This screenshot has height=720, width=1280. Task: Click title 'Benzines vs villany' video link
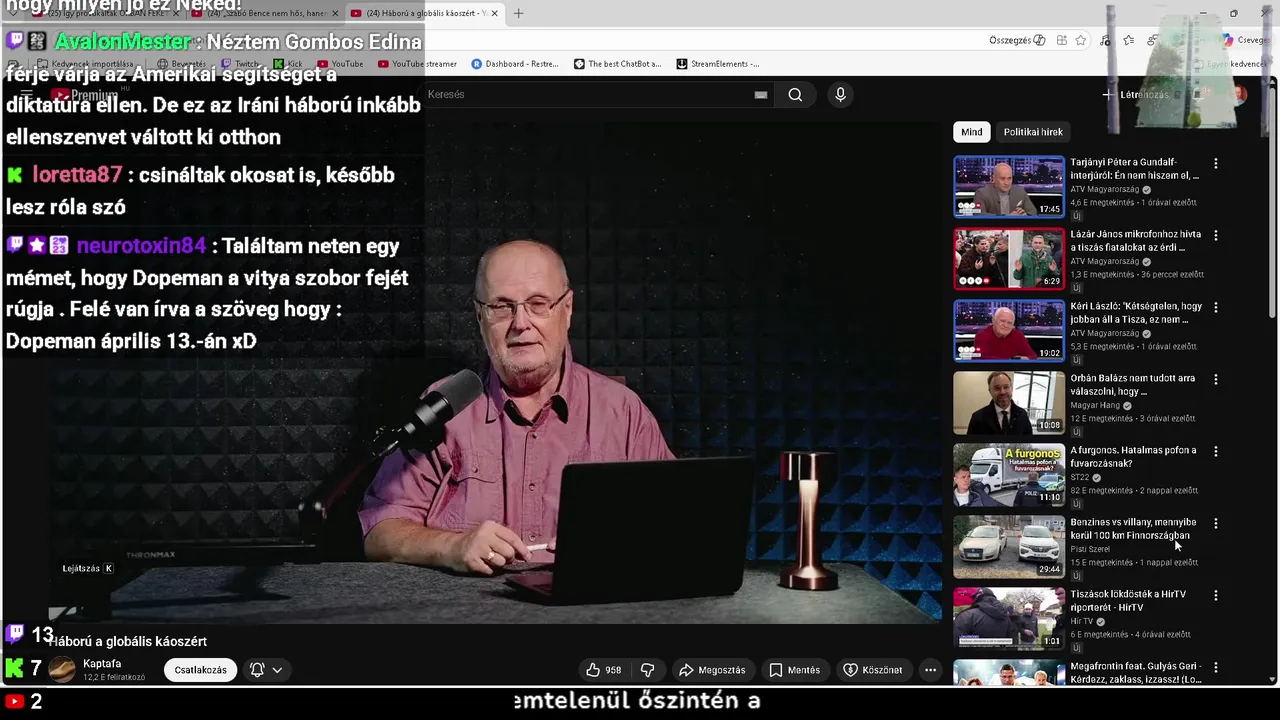click(1133, 528)
